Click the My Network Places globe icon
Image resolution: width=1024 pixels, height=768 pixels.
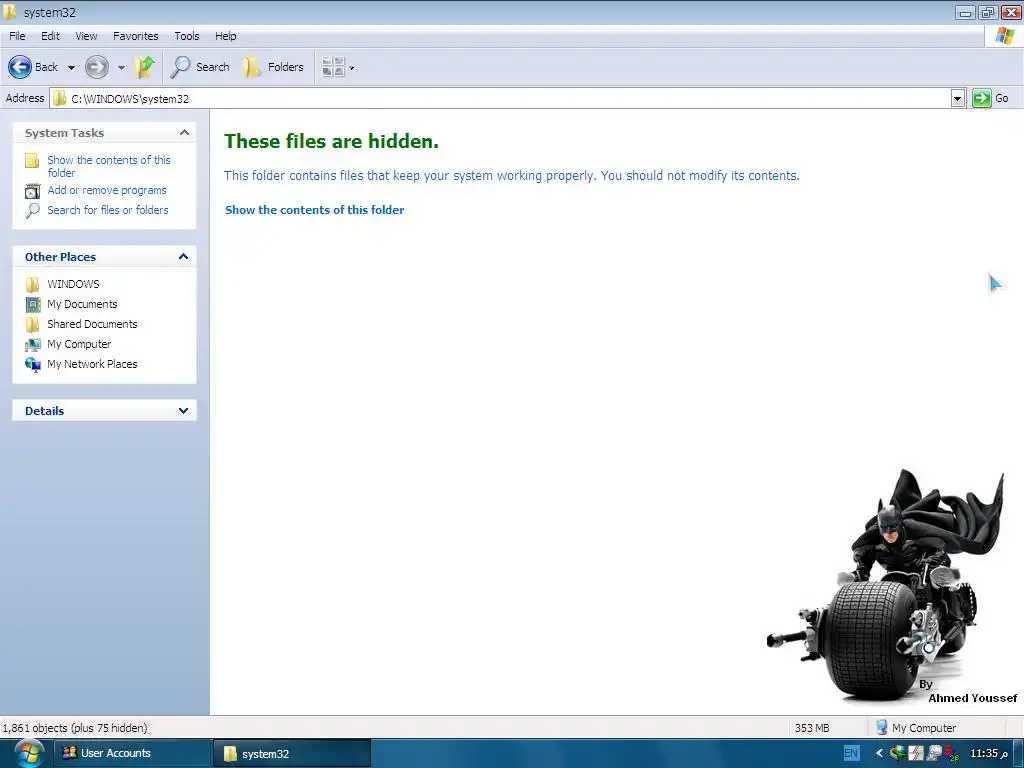33,364
